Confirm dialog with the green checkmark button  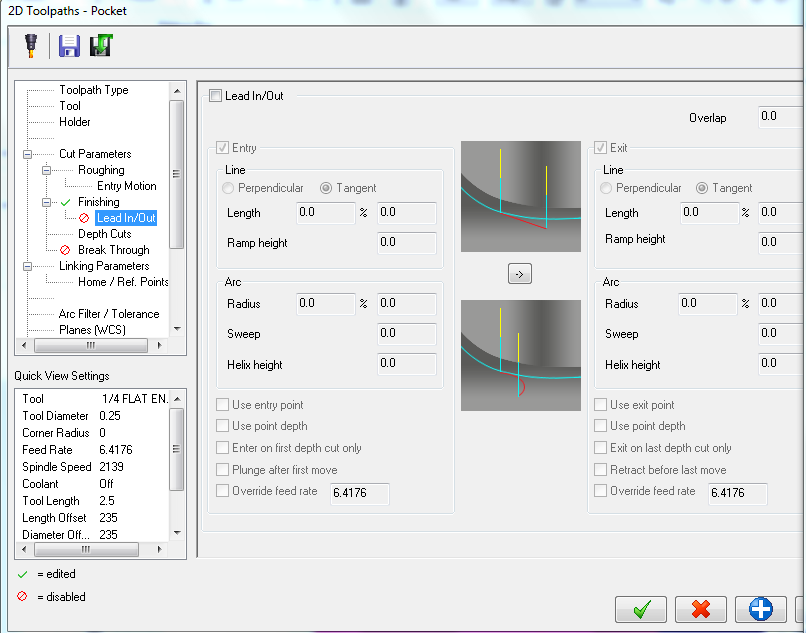coord(641,608)
